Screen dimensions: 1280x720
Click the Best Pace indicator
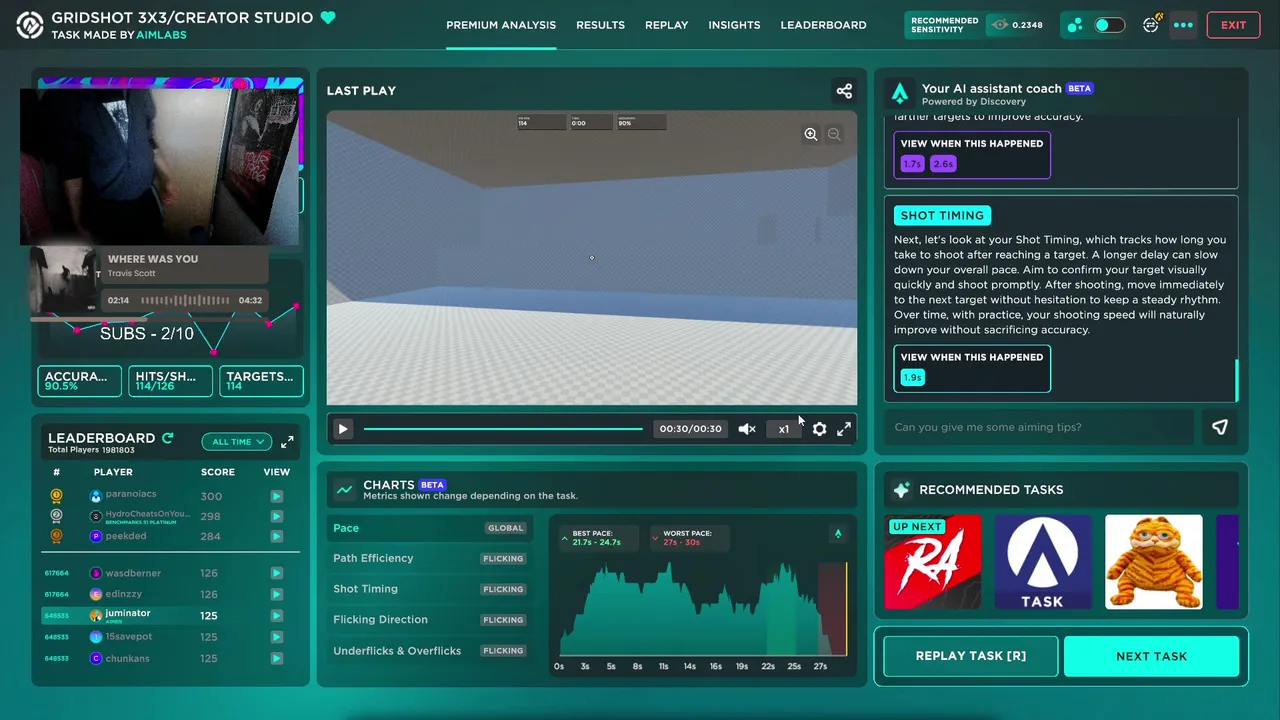coord(599,538)
